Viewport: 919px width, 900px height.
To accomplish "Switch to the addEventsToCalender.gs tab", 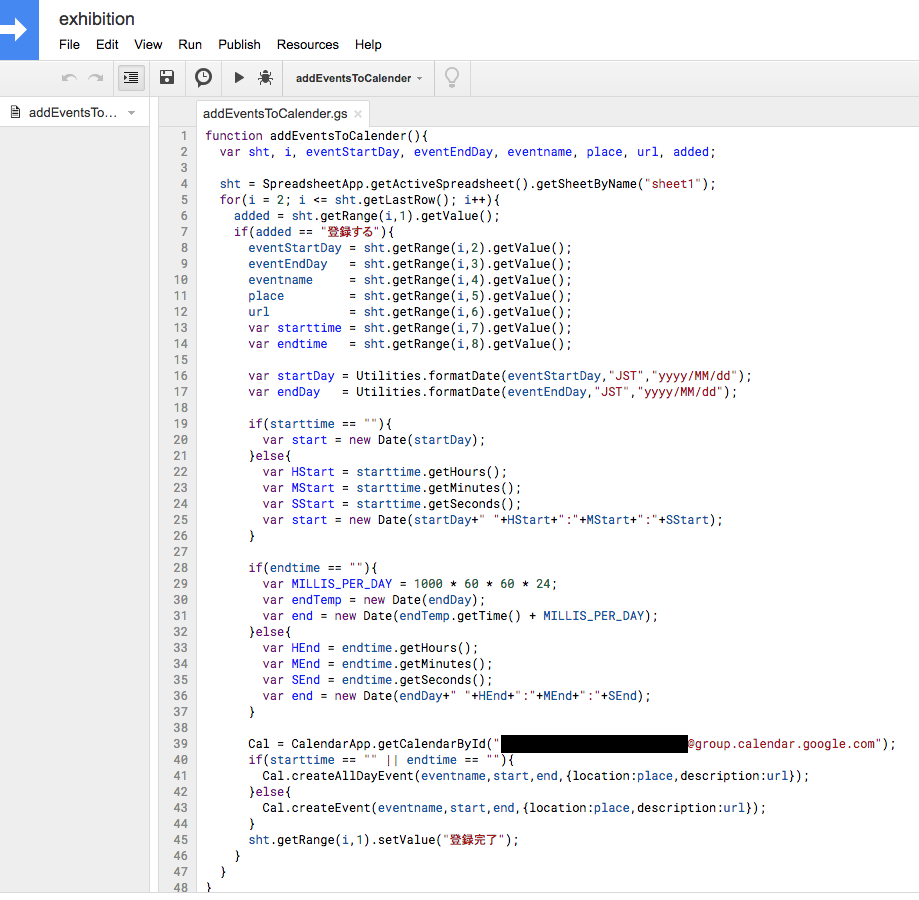I will (275, 114).
